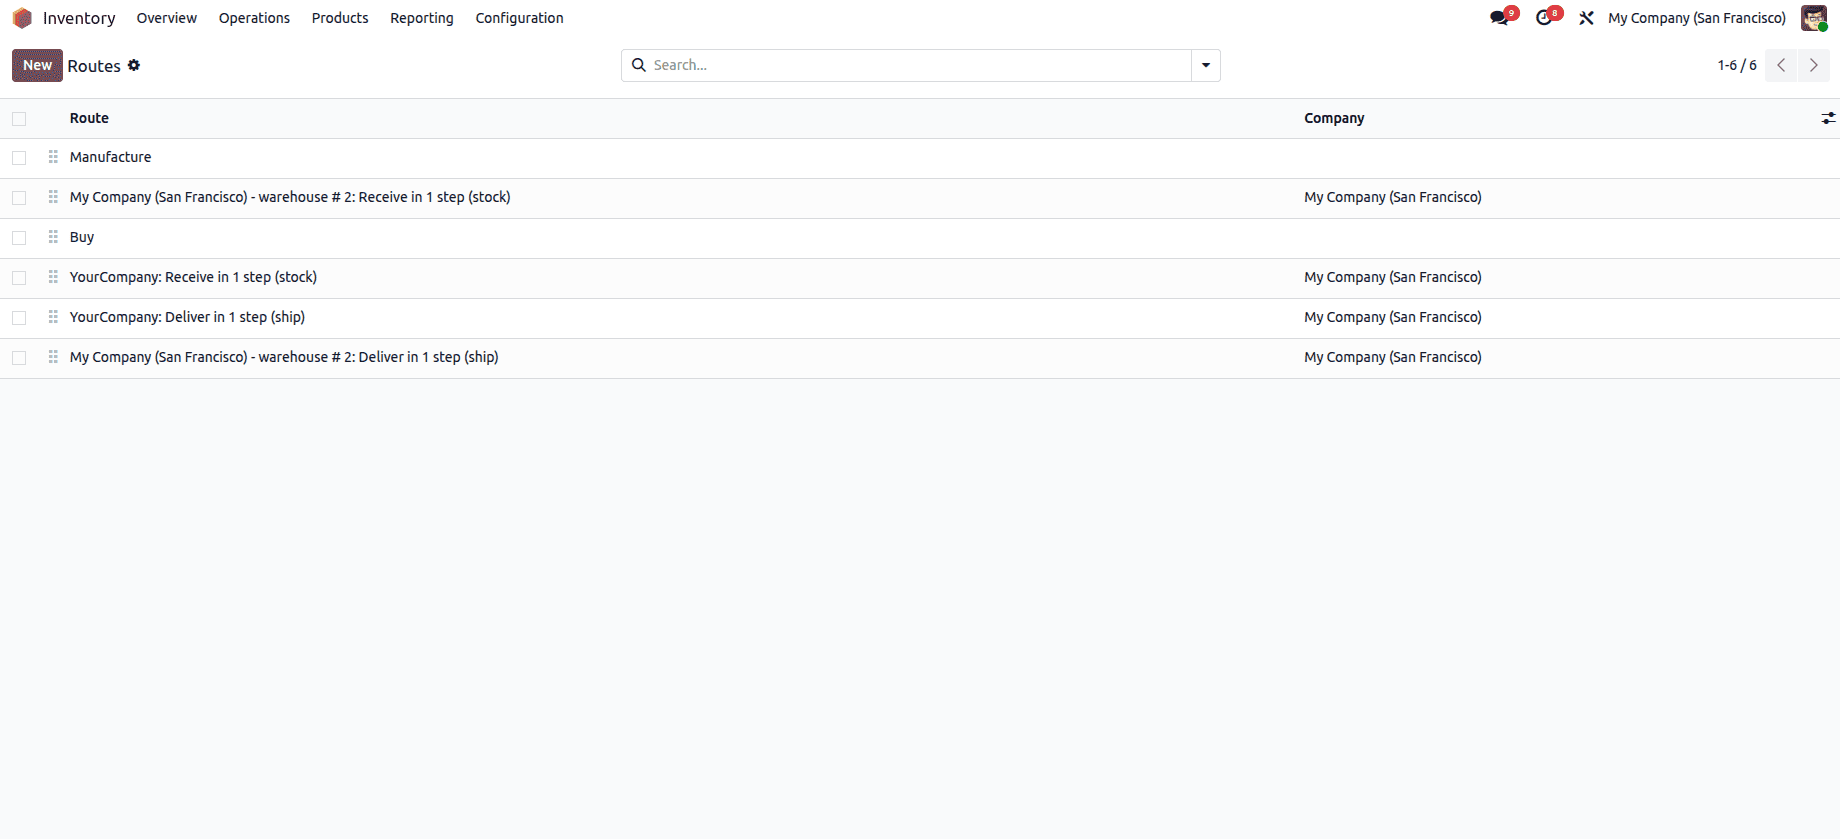Viewport: 1840px width, 839px height.
Task: Sort by the Company column header
Action: pyautogui.click(x=1334, y=118)
